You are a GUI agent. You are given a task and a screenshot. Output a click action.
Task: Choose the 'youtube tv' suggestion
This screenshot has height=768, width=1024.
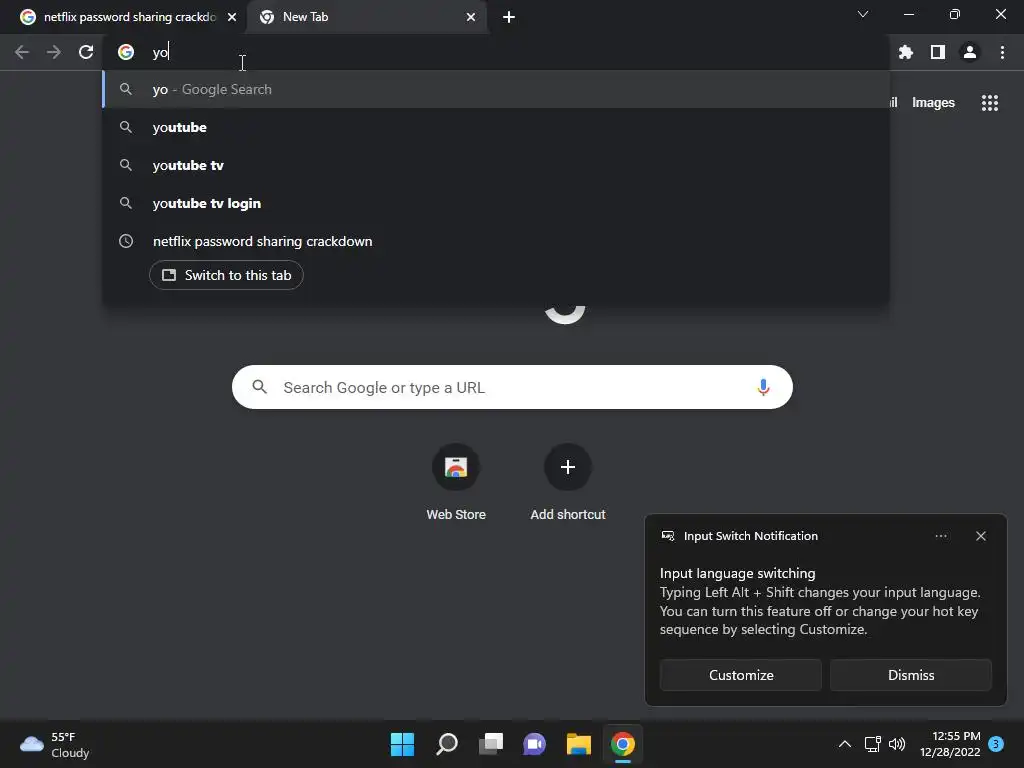coord(496,165)
